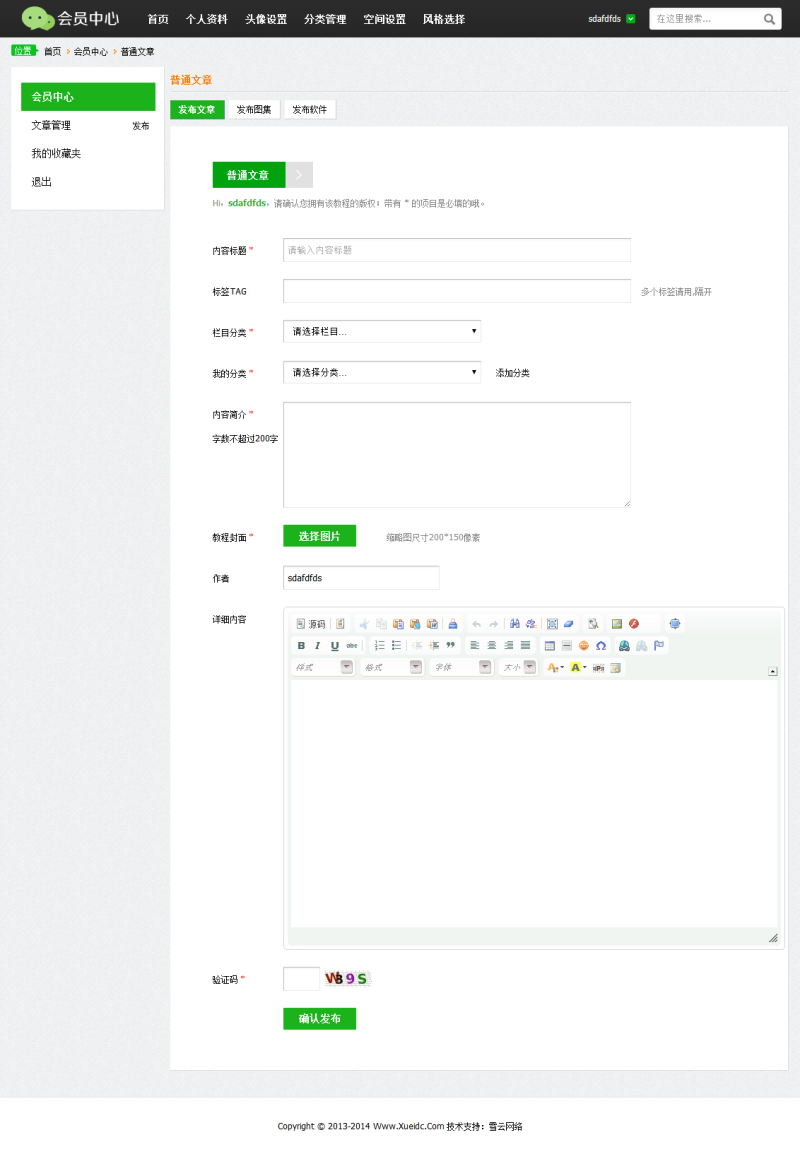Open 个人资料 in top navigation
Screen dimensions: 800x1154
click(x=206, y=19)
